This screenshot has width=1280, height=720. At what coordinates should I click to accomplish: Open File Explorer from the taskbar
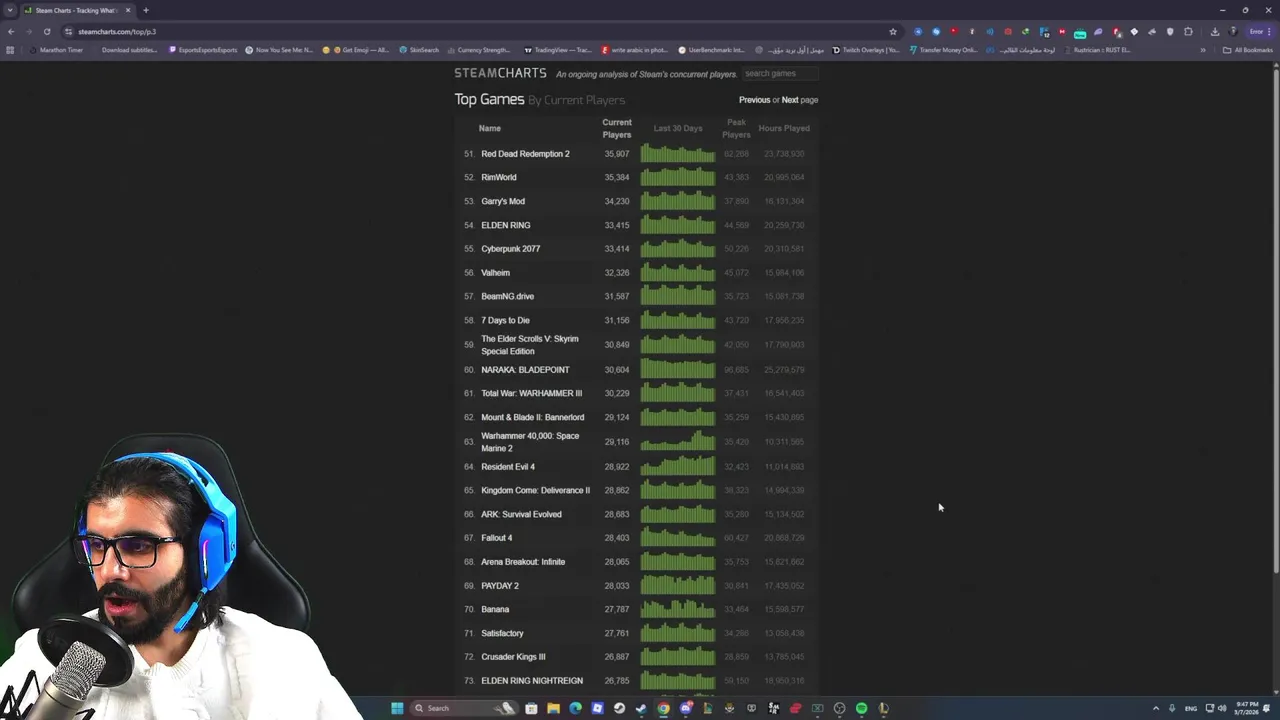tap(553, 708)
